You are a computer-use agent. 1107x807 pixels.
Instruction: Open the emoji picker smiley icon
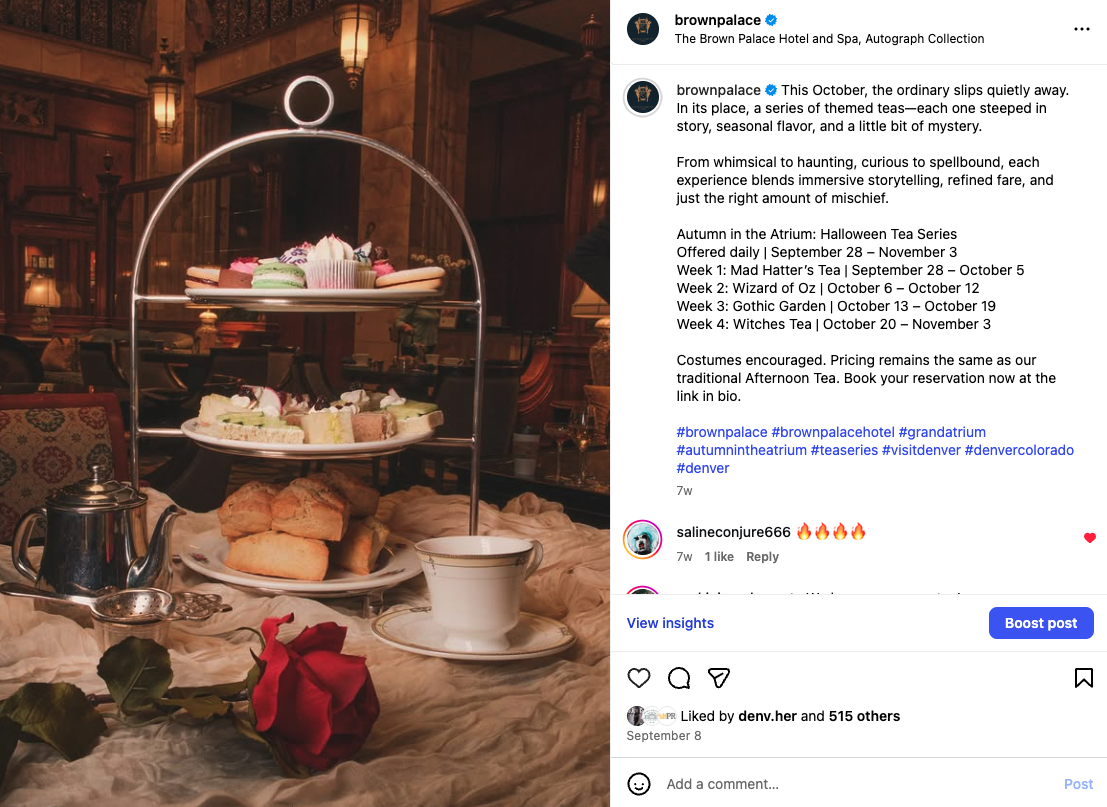[639, 784]
